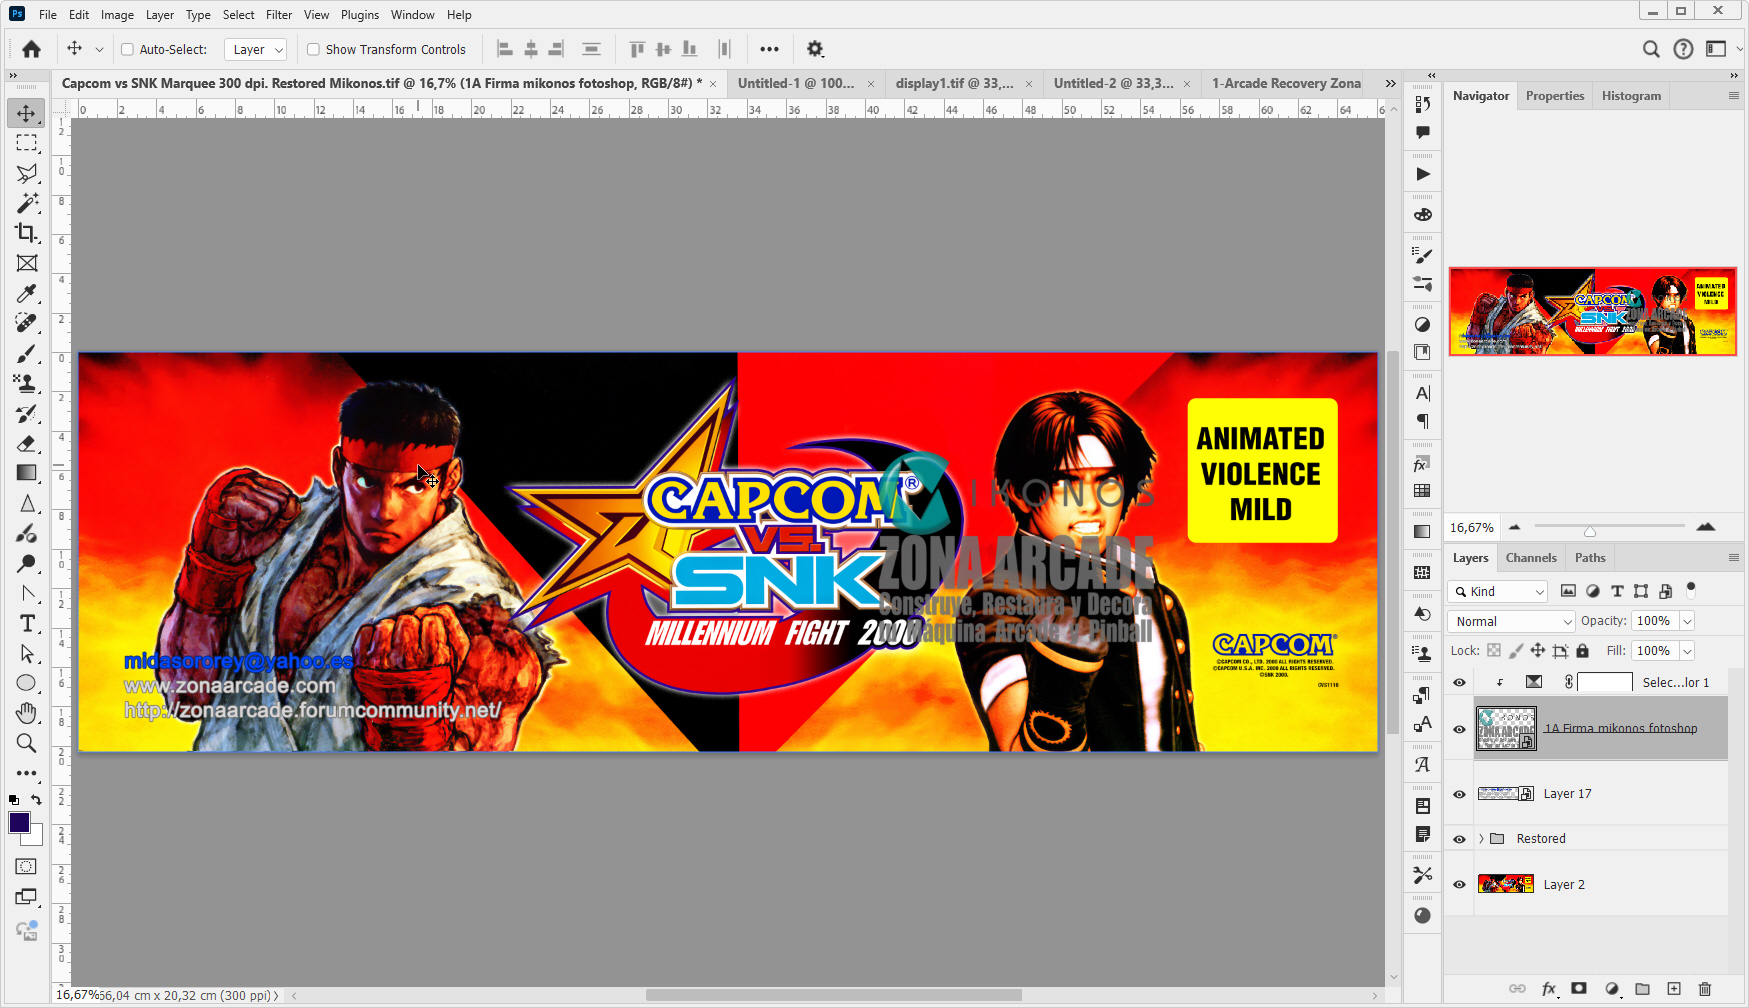
Task: Click zoom out button in Navigator
Action: tap(1515, 527)
